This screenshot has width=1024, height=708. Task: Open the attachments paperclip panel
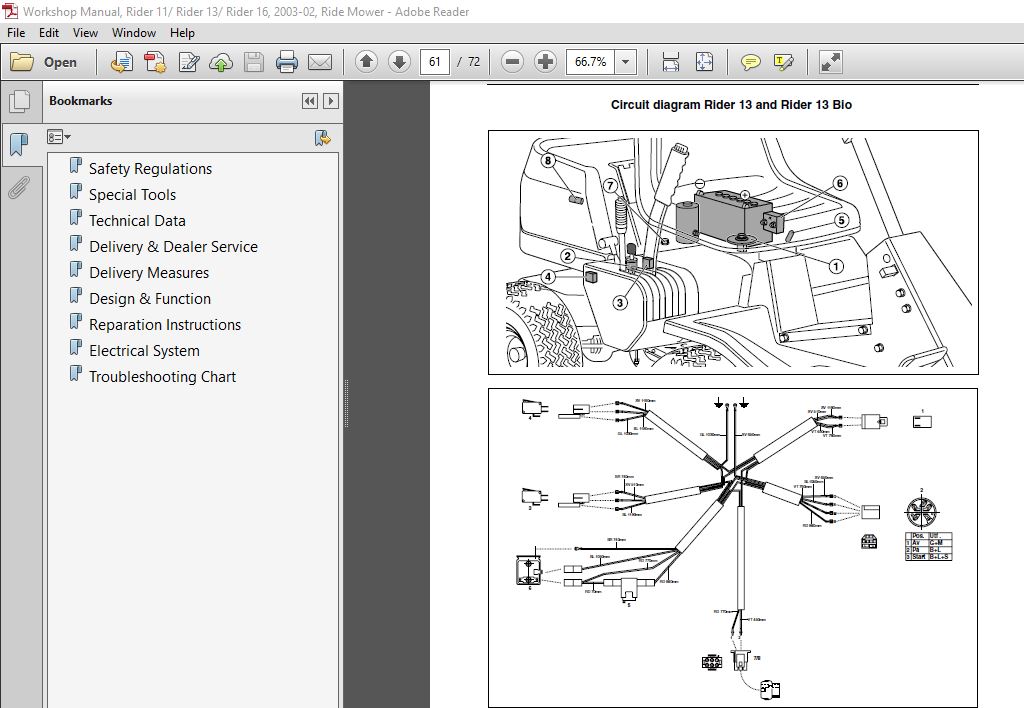[20, 187]
